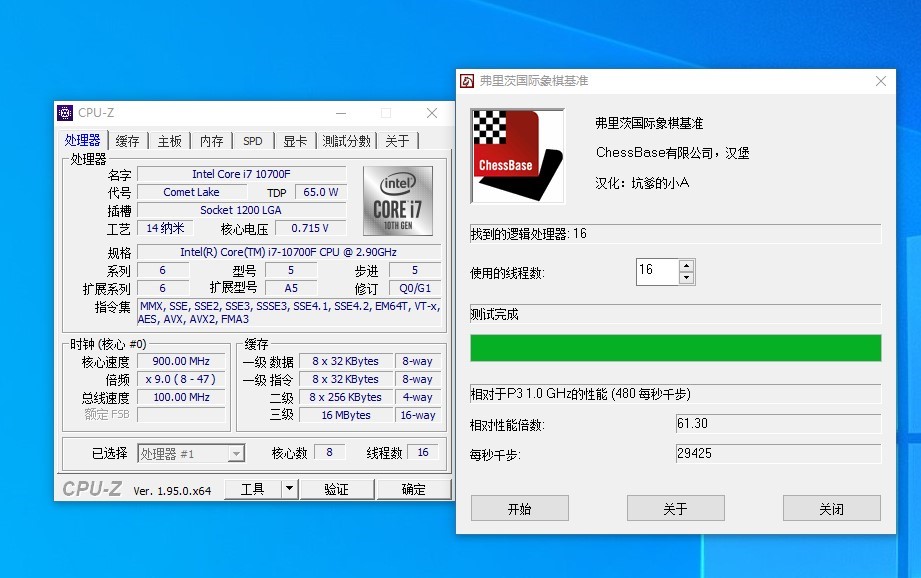
Task: Select the 处理器 tab
Action: [83, 140]
